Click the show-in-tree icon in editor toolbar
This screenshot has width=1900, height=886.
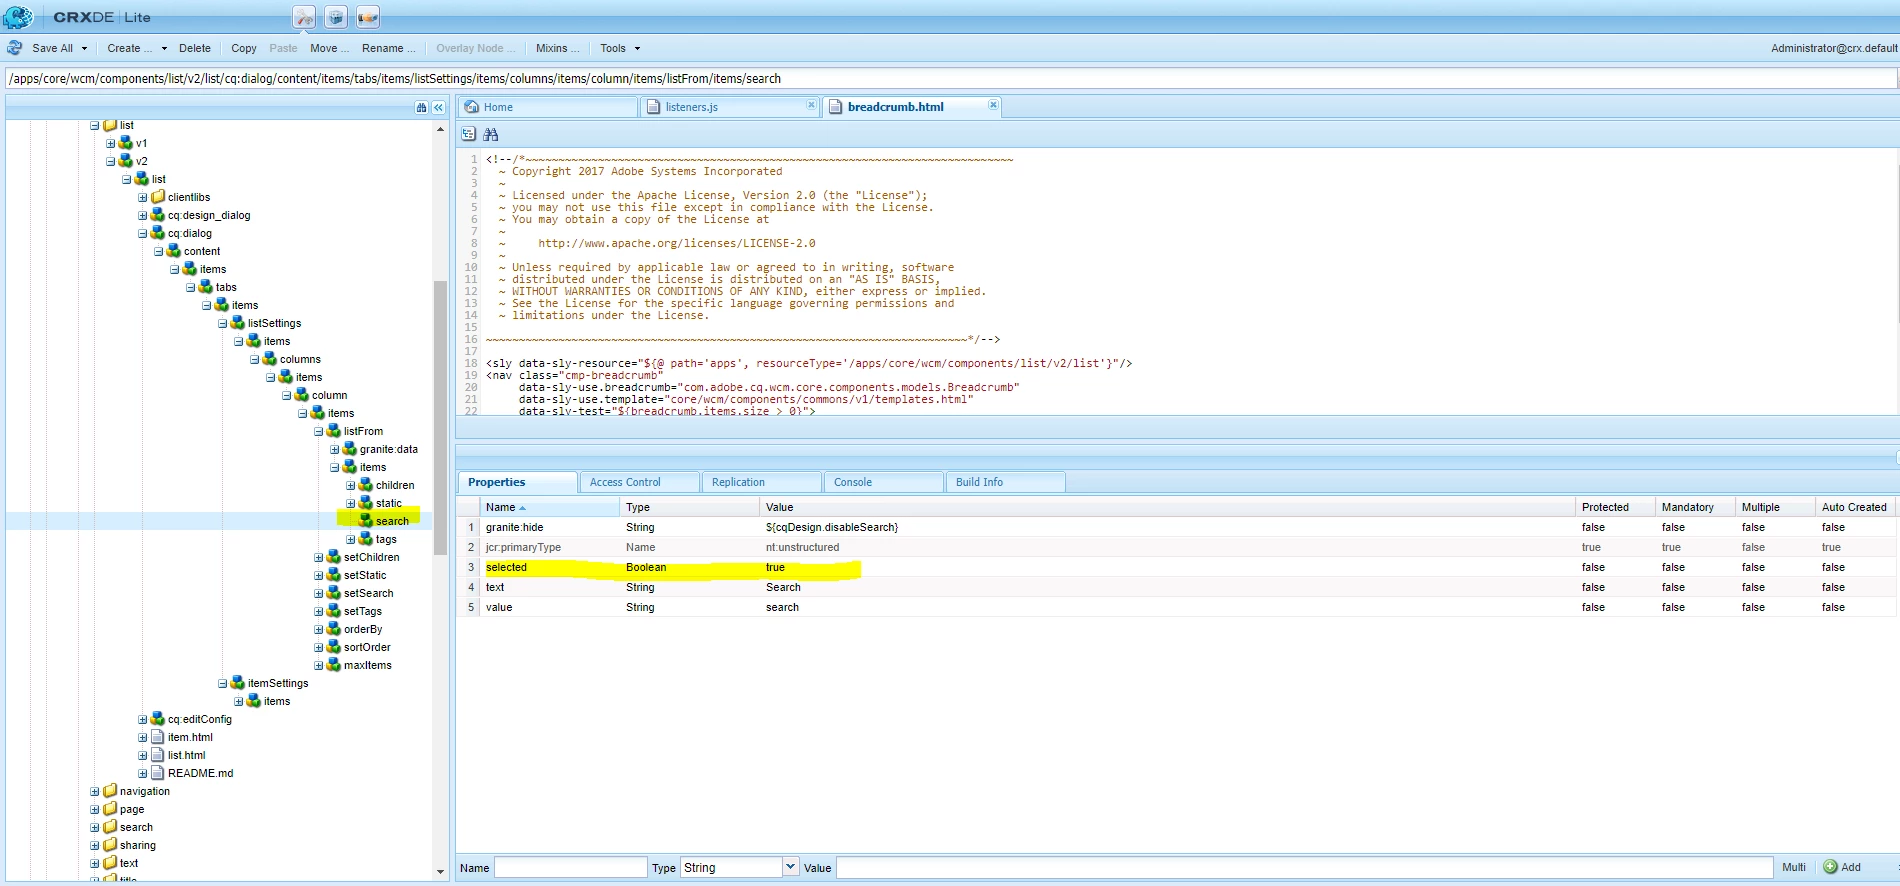coord(468,134)
